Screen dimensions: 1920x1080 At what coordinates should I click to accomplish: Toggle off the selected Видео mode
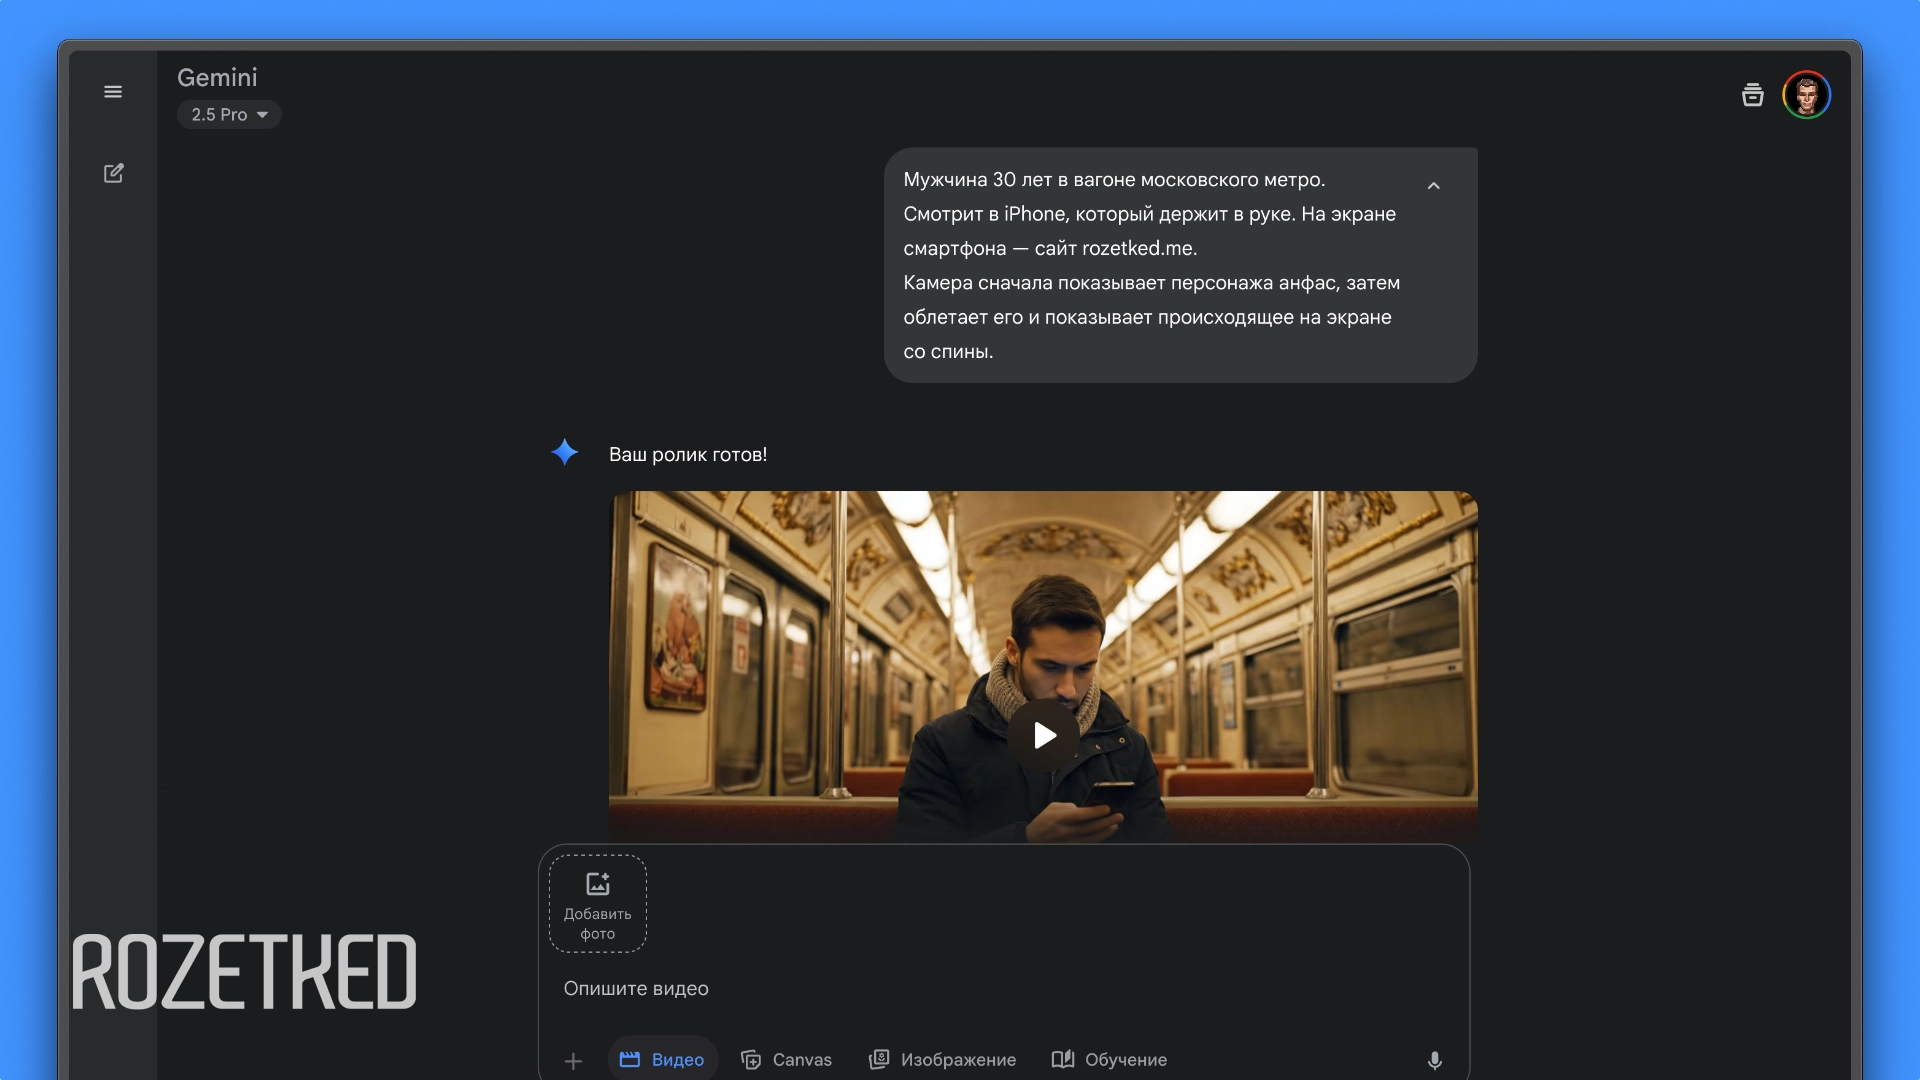click(x=662, y=1059)
